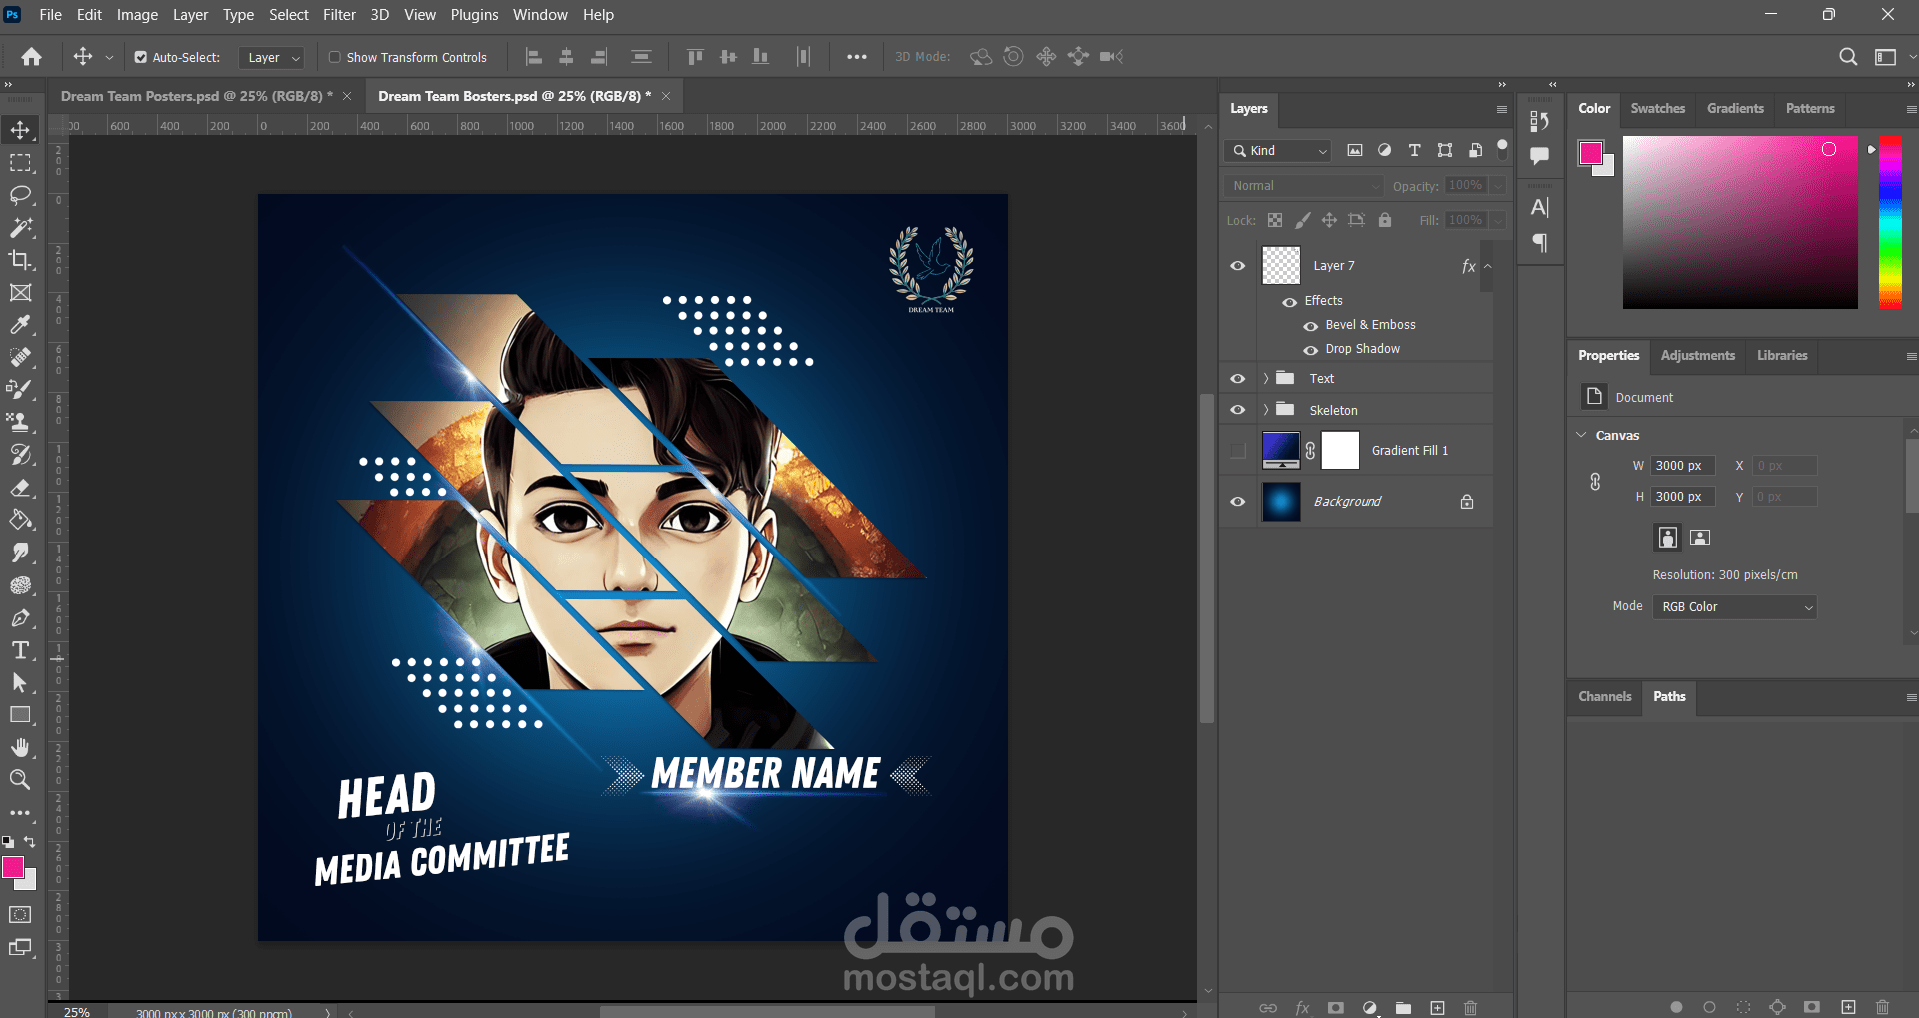Hide the Skeleton group visibility

(x=1238, y=410)
